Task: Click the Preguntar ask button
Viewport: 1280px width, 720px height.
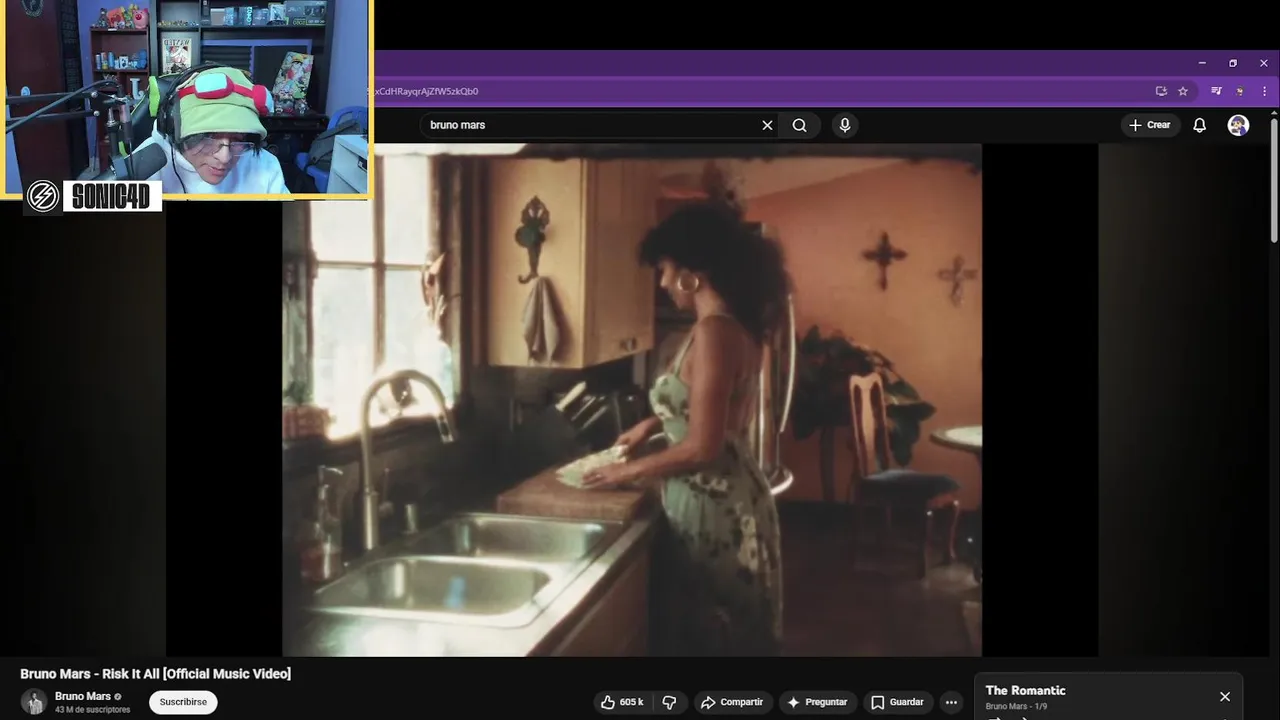Action: click(x=817, y=702)
